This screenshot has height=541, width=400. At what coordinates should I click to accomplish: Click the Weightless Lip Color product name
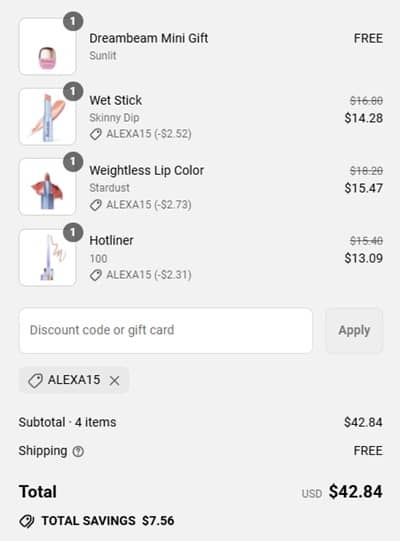point(147,170)
